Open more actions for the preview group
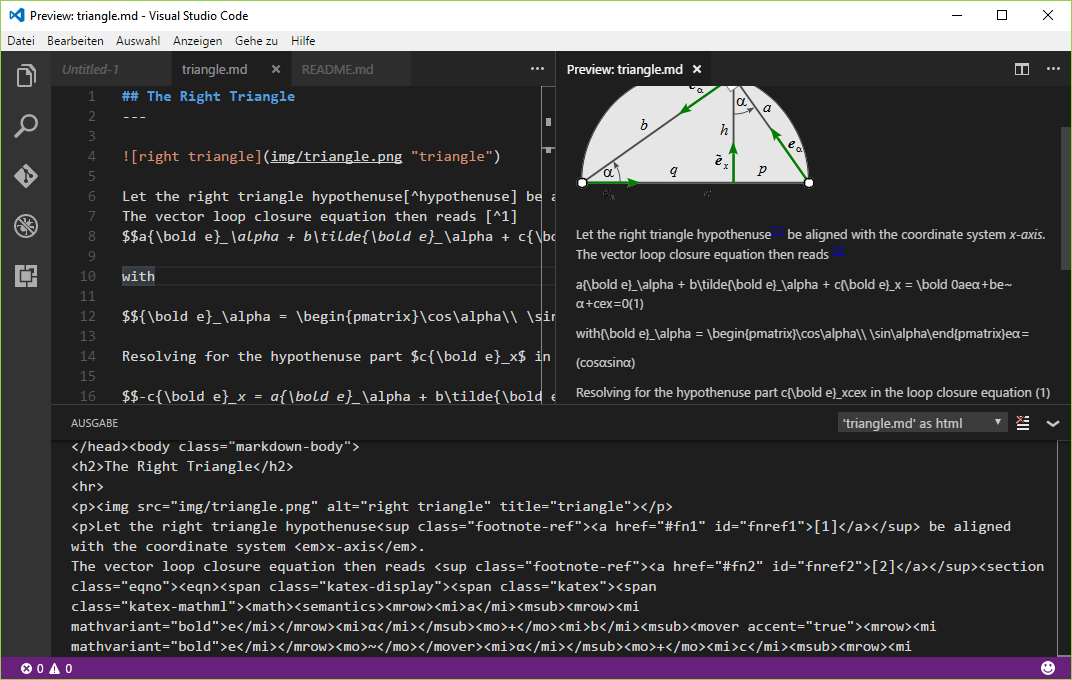This screenshot has height=680, width=1072. pos(1053,68)
